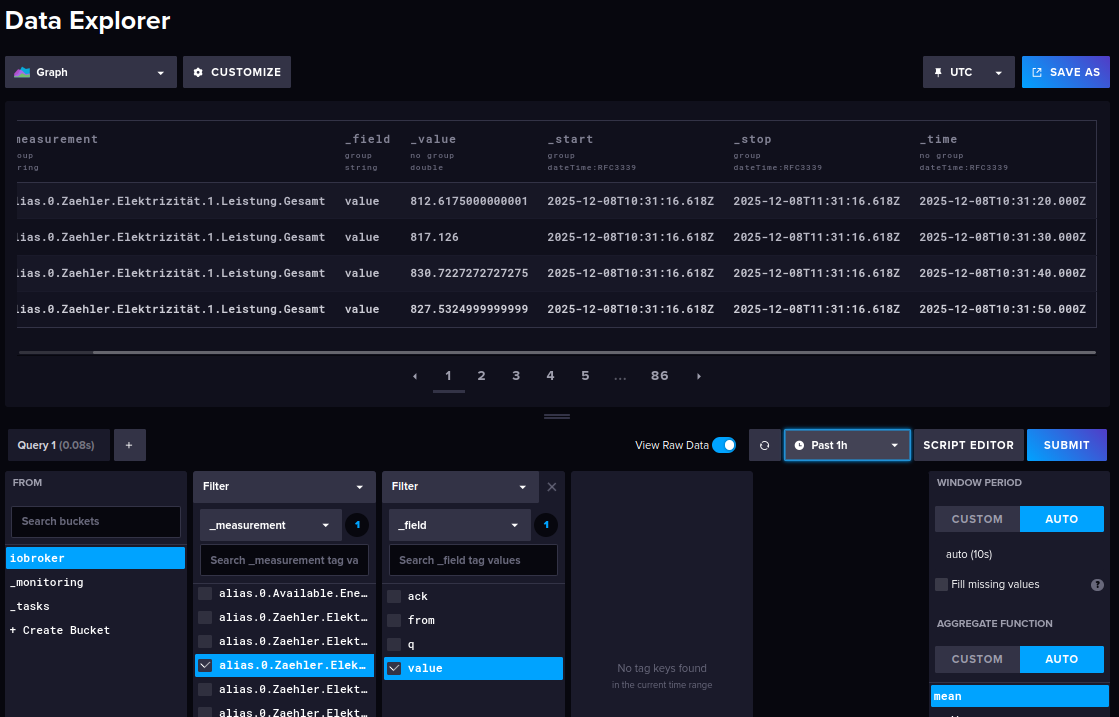Remove the _field filter with X icon
Image resolution: width=1119 pixels, height=717 pixels.
click(x=552, y=487)
